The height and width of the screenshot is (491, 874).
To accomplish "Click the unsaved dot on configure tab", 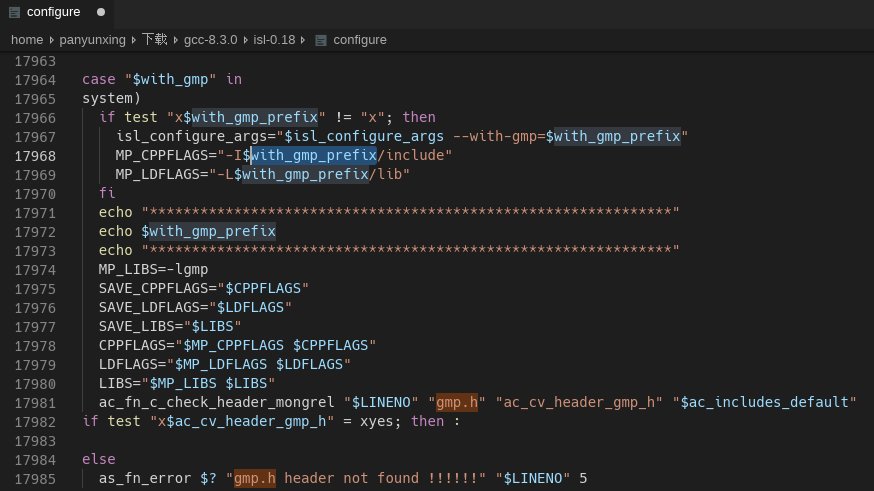I will click(101, 12).
